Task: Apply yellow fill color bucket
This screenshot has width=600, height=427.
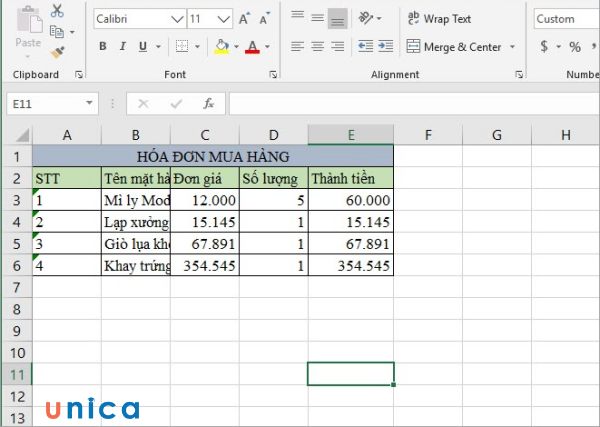Action: (222, 46)
